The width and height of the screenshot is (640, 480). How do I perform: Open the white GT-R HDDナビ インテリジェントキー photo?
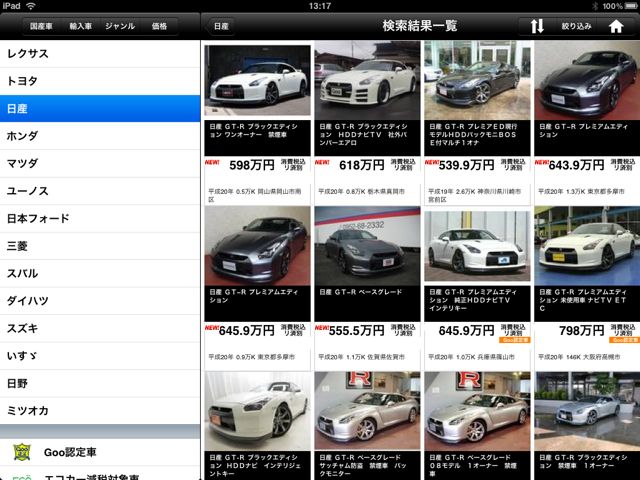[257, 411]
